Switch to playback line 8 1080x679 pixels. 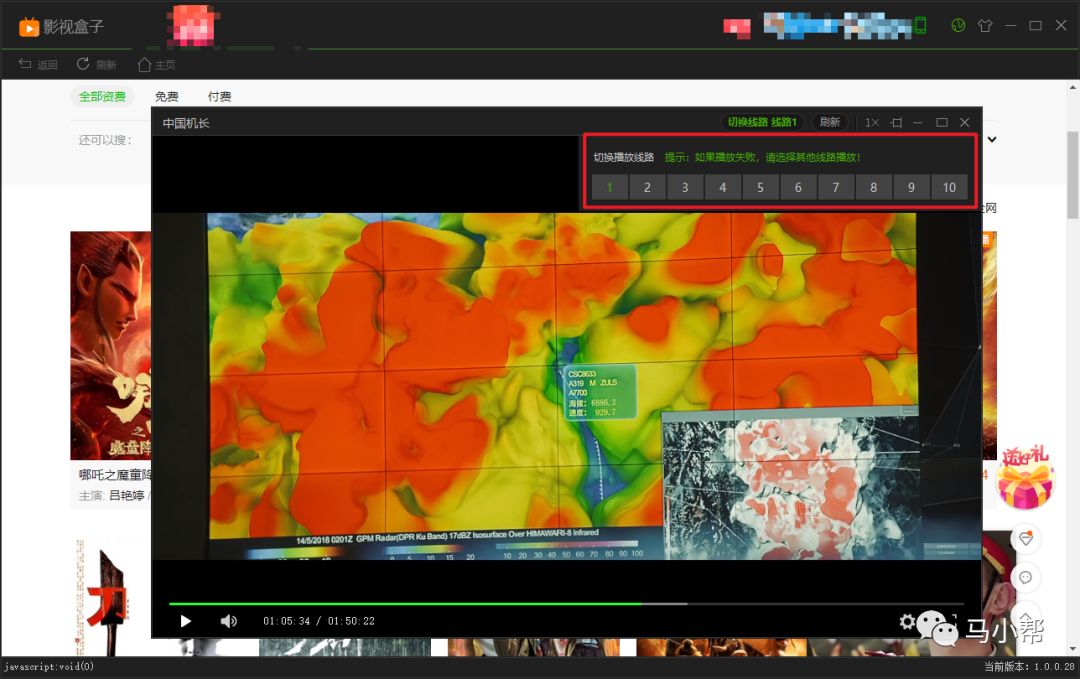pos(873,187)
